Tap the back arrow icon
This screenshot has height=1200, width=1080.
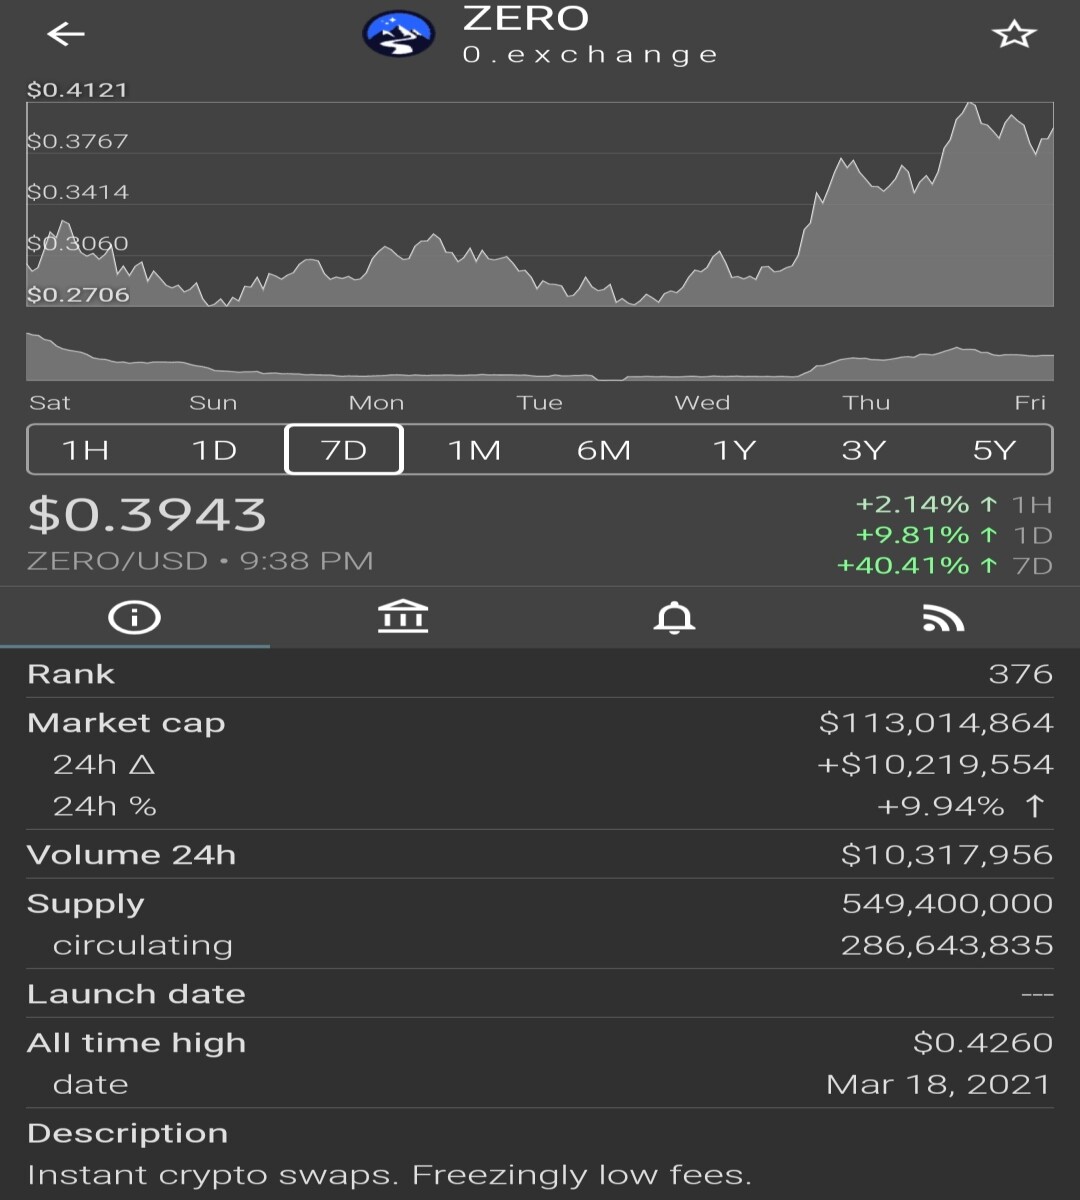point(66,34)
